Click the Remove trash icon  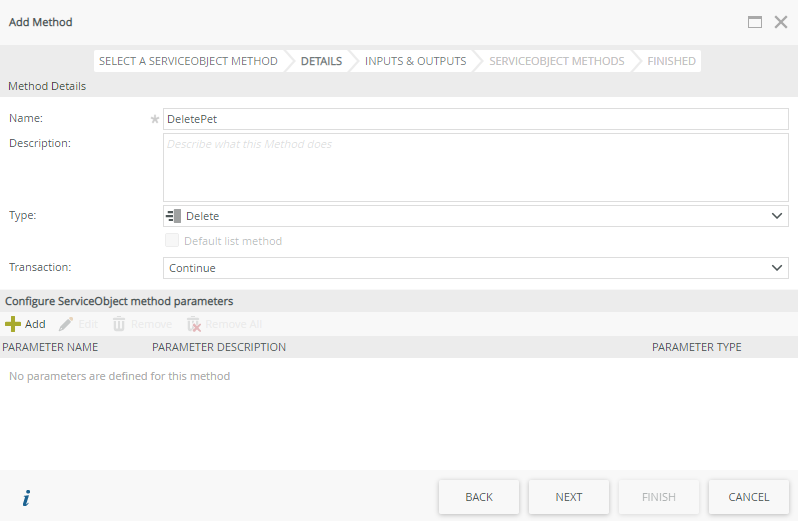(119, 324)
